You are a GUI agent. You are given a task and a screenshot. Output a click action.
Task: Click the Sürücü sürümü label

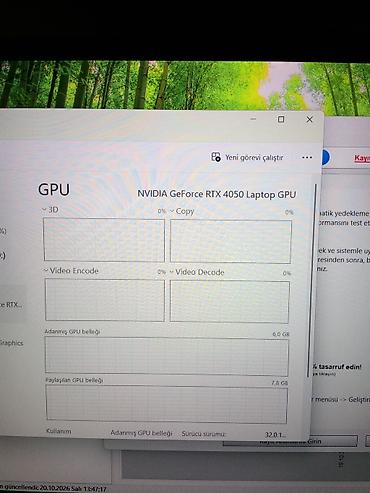[204, 434]
